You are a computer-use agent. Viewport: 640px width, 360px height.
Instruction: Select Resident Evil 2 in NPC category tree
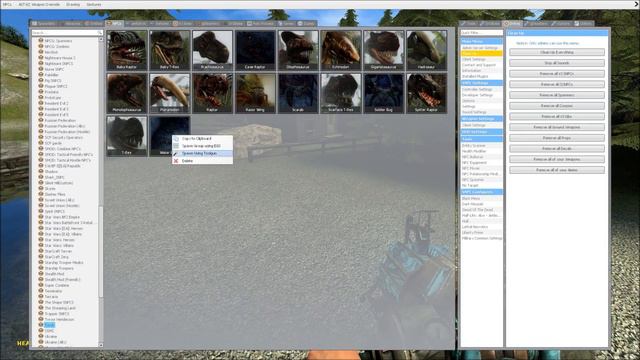pyautogui.click(x=56, y=103)
